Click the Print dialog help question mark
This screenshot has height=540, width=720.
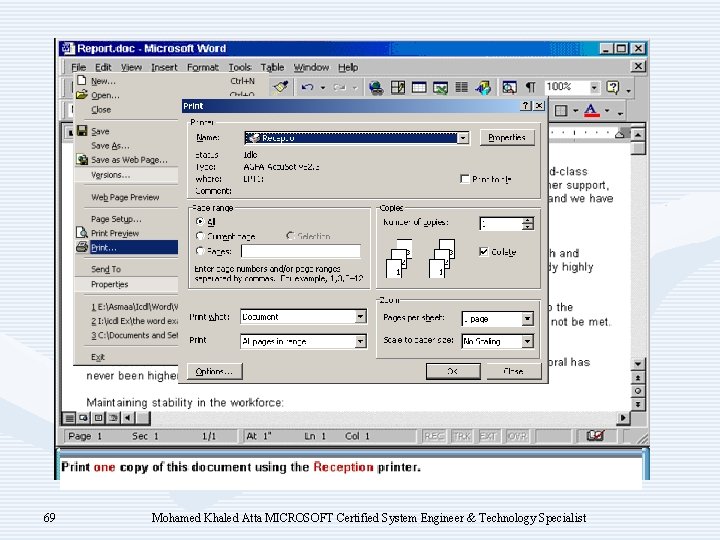526,106
